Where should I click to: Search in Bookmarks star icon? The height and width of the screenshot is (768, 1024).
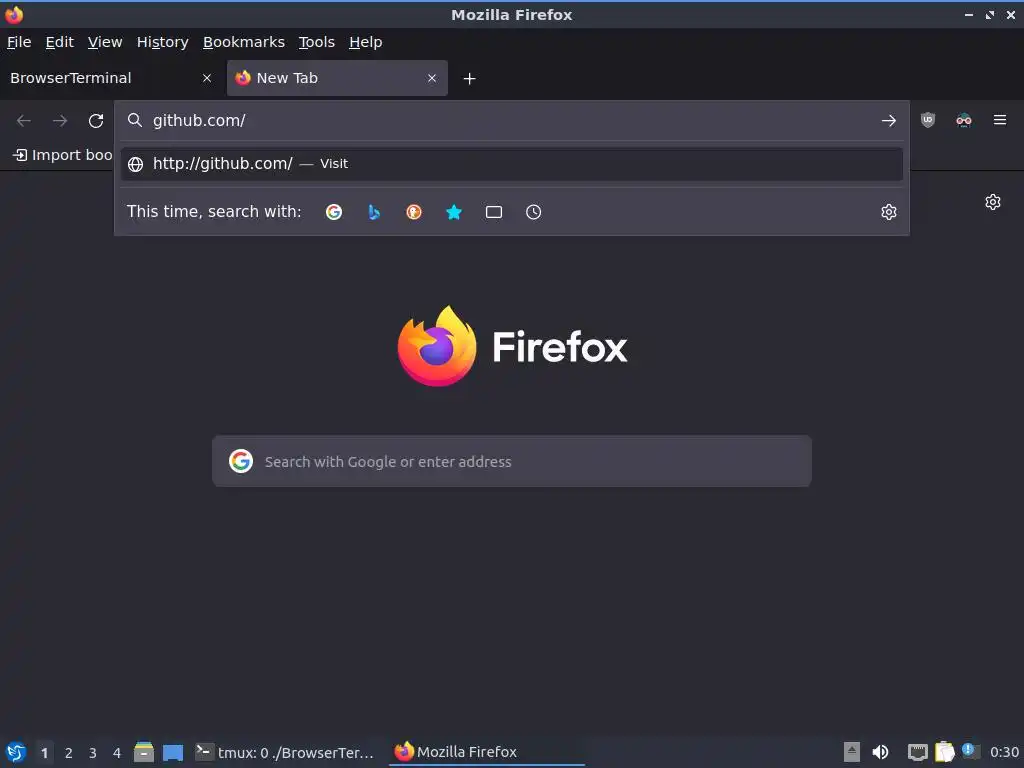tap(454, 212)
